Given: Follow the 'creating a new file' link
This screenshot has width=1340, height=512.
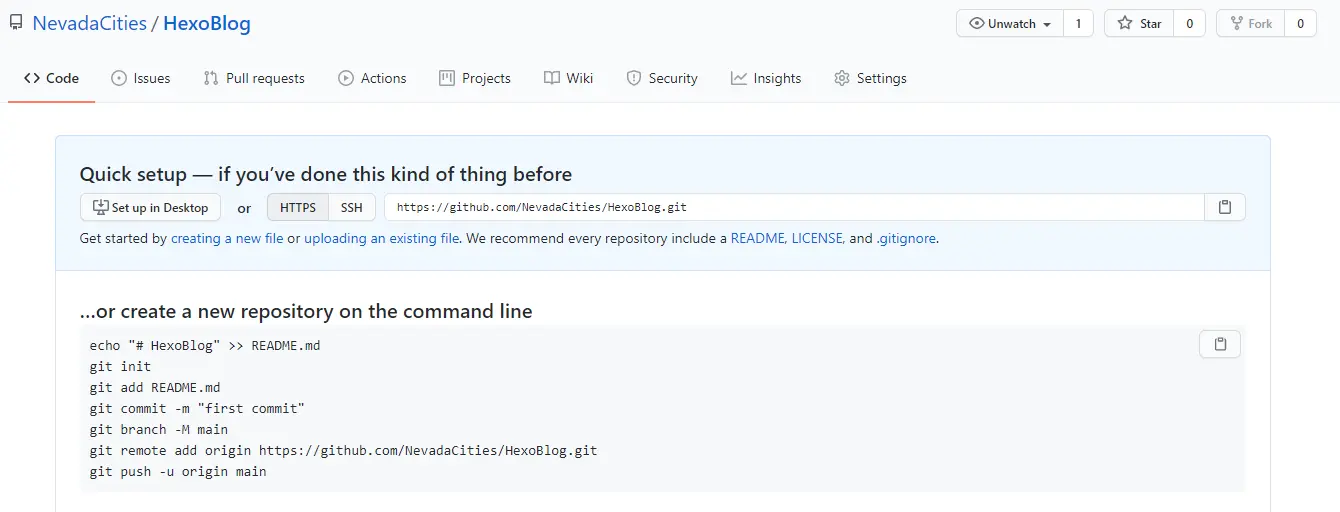Looking at the screenshot, I should tap(227, 239).
